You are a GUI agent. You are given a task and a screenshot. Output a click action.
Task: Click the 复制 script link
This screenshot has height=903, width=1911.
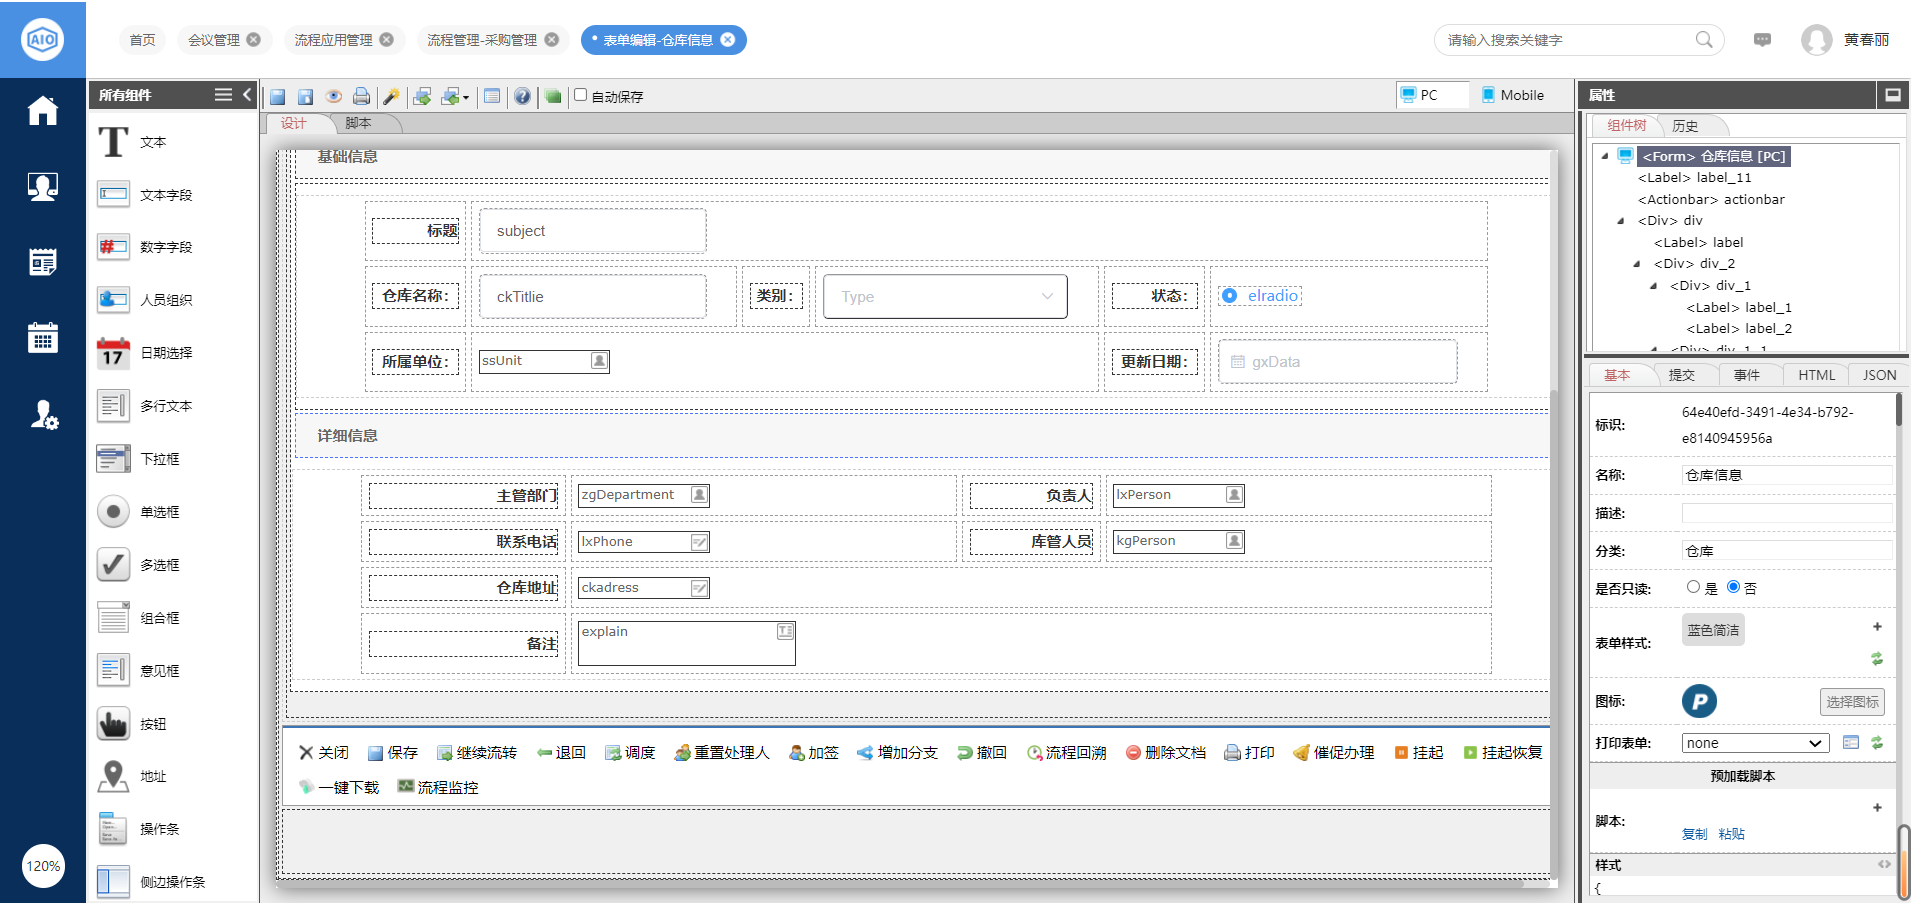1694,834
